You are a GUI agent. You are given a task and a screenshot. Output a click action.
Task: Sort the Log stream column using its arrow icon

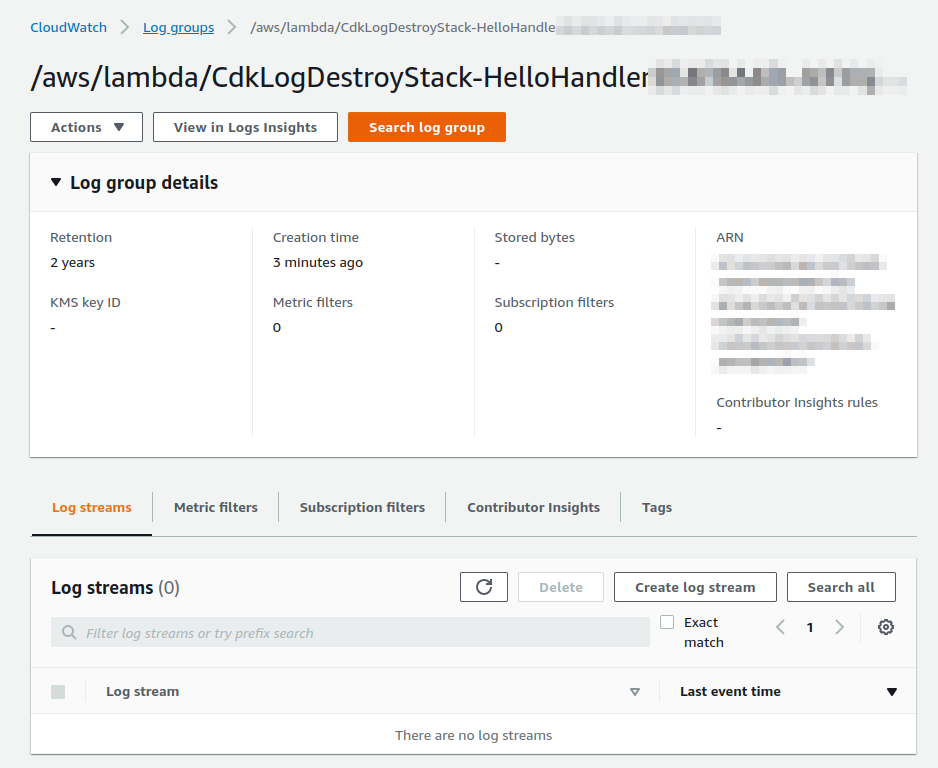635,691
